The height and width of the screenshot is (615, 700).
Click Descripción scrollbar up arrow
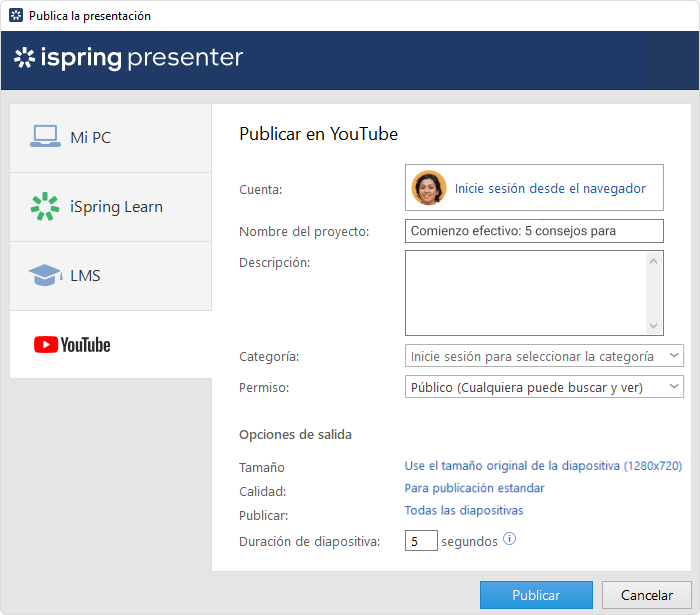654,262
